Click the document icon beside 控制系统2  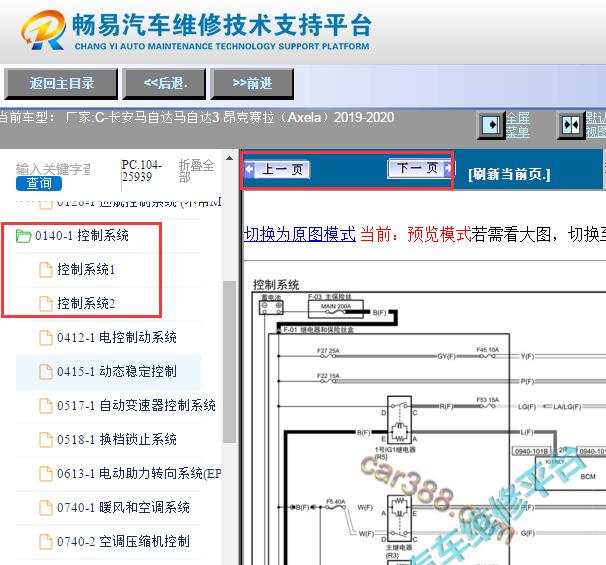[x=46, y=303]
